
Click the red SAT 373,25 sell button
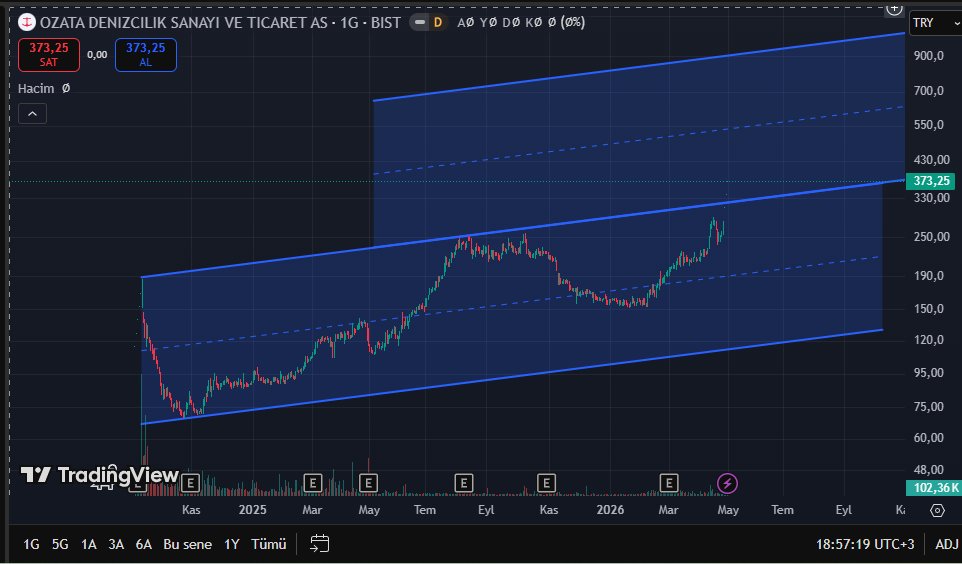pyautogui.click(x=48, y=55)
